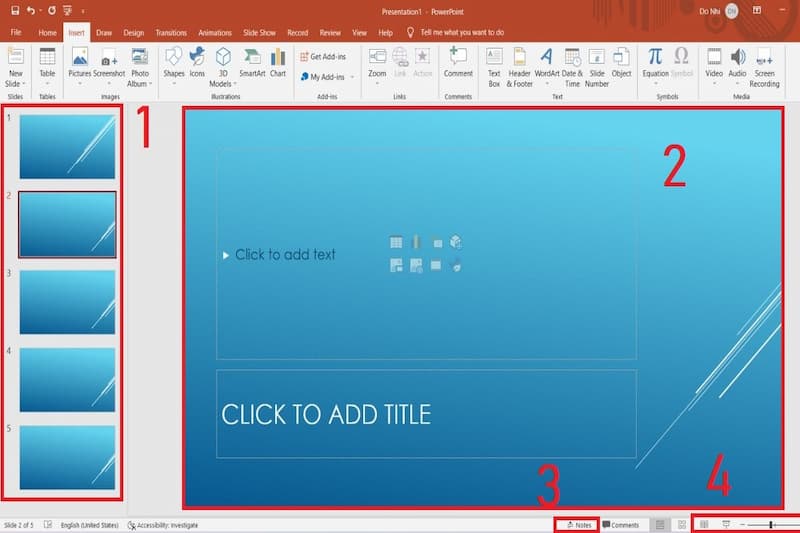Click the Photo Album icon
The height and width of the screenshot is (533, 800).
(139, 57)
